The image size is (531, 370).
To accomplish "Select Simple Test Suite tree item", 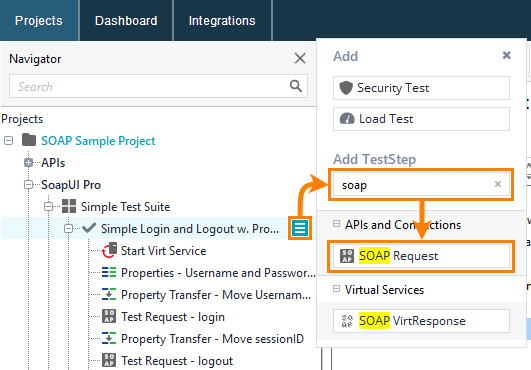I will (x=126, y=206).
